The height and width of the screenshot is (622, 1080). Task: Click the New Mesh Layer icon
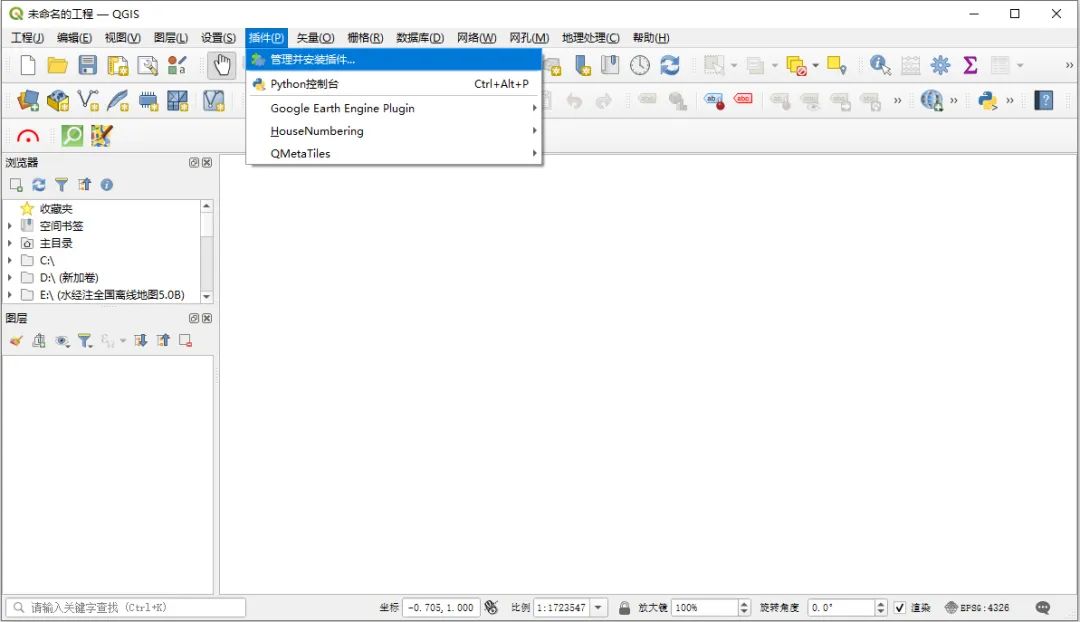point(177,101)
